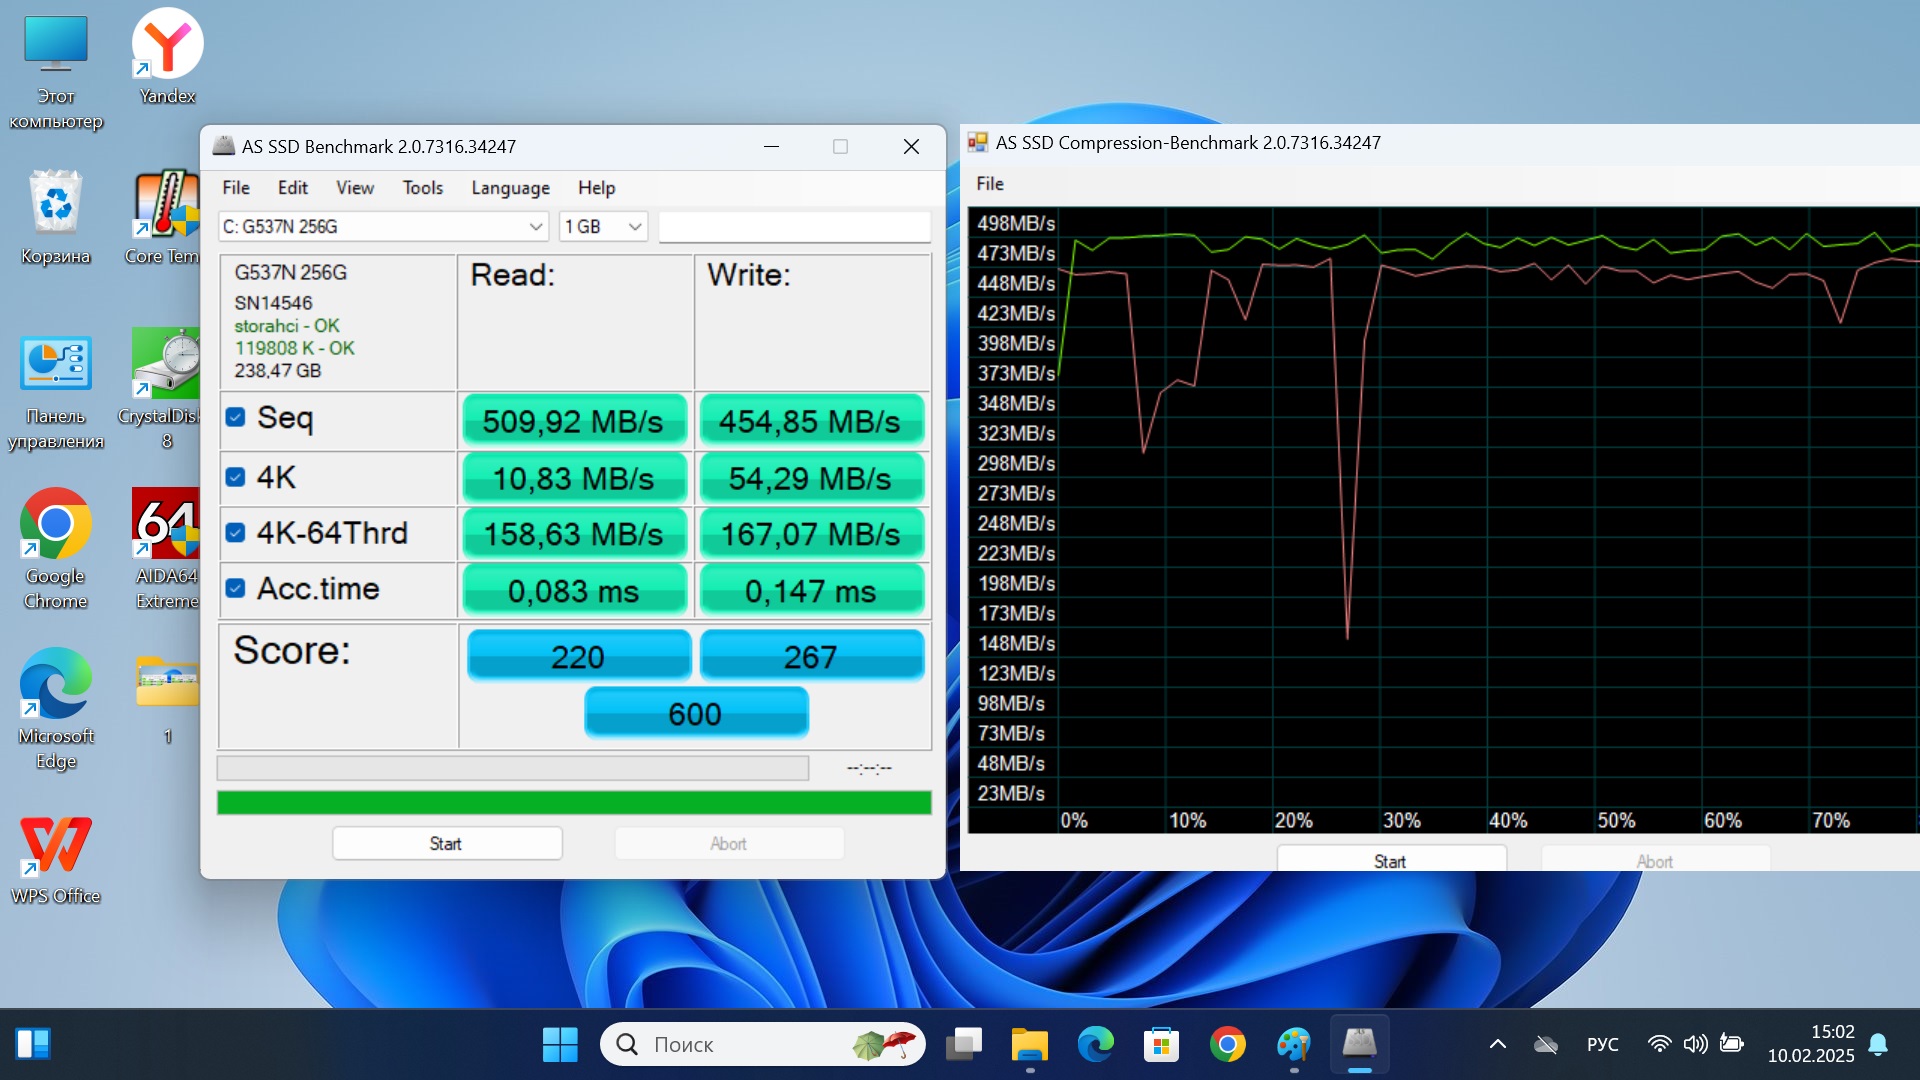This screenshot has width=1920, height=1080.
Task: Open Google Chrome from the taskbar
Action: pos(1227,1045)
